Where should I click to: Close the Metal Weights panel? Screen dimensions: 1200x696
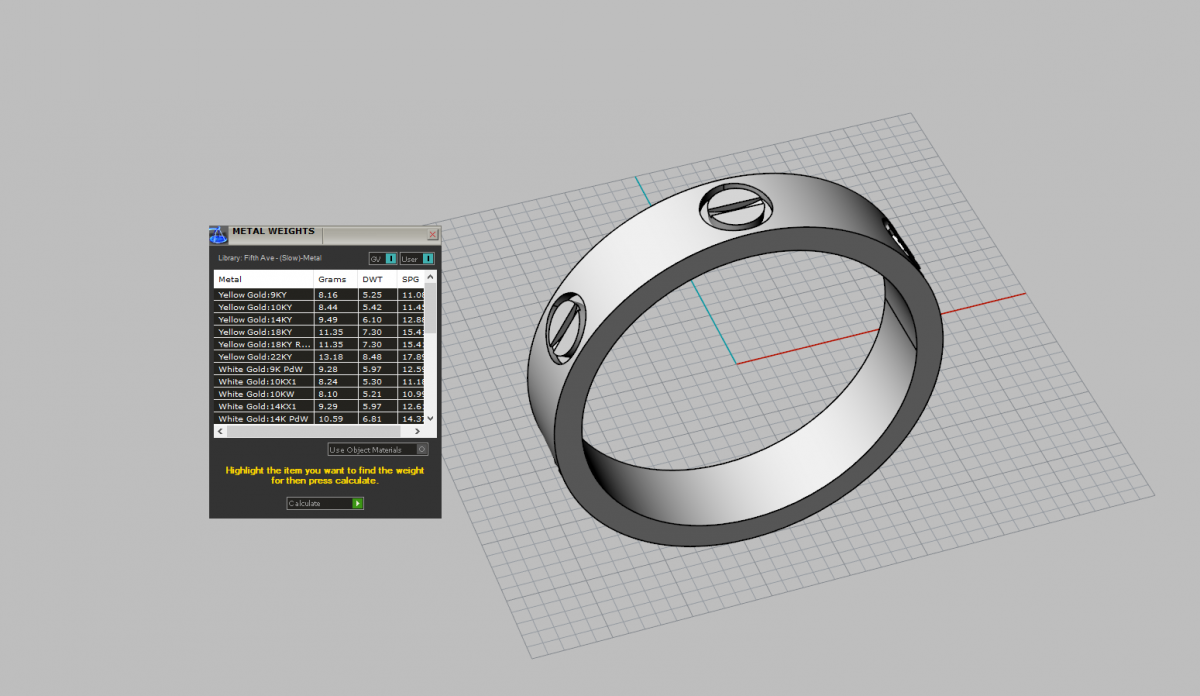point(433,234)
